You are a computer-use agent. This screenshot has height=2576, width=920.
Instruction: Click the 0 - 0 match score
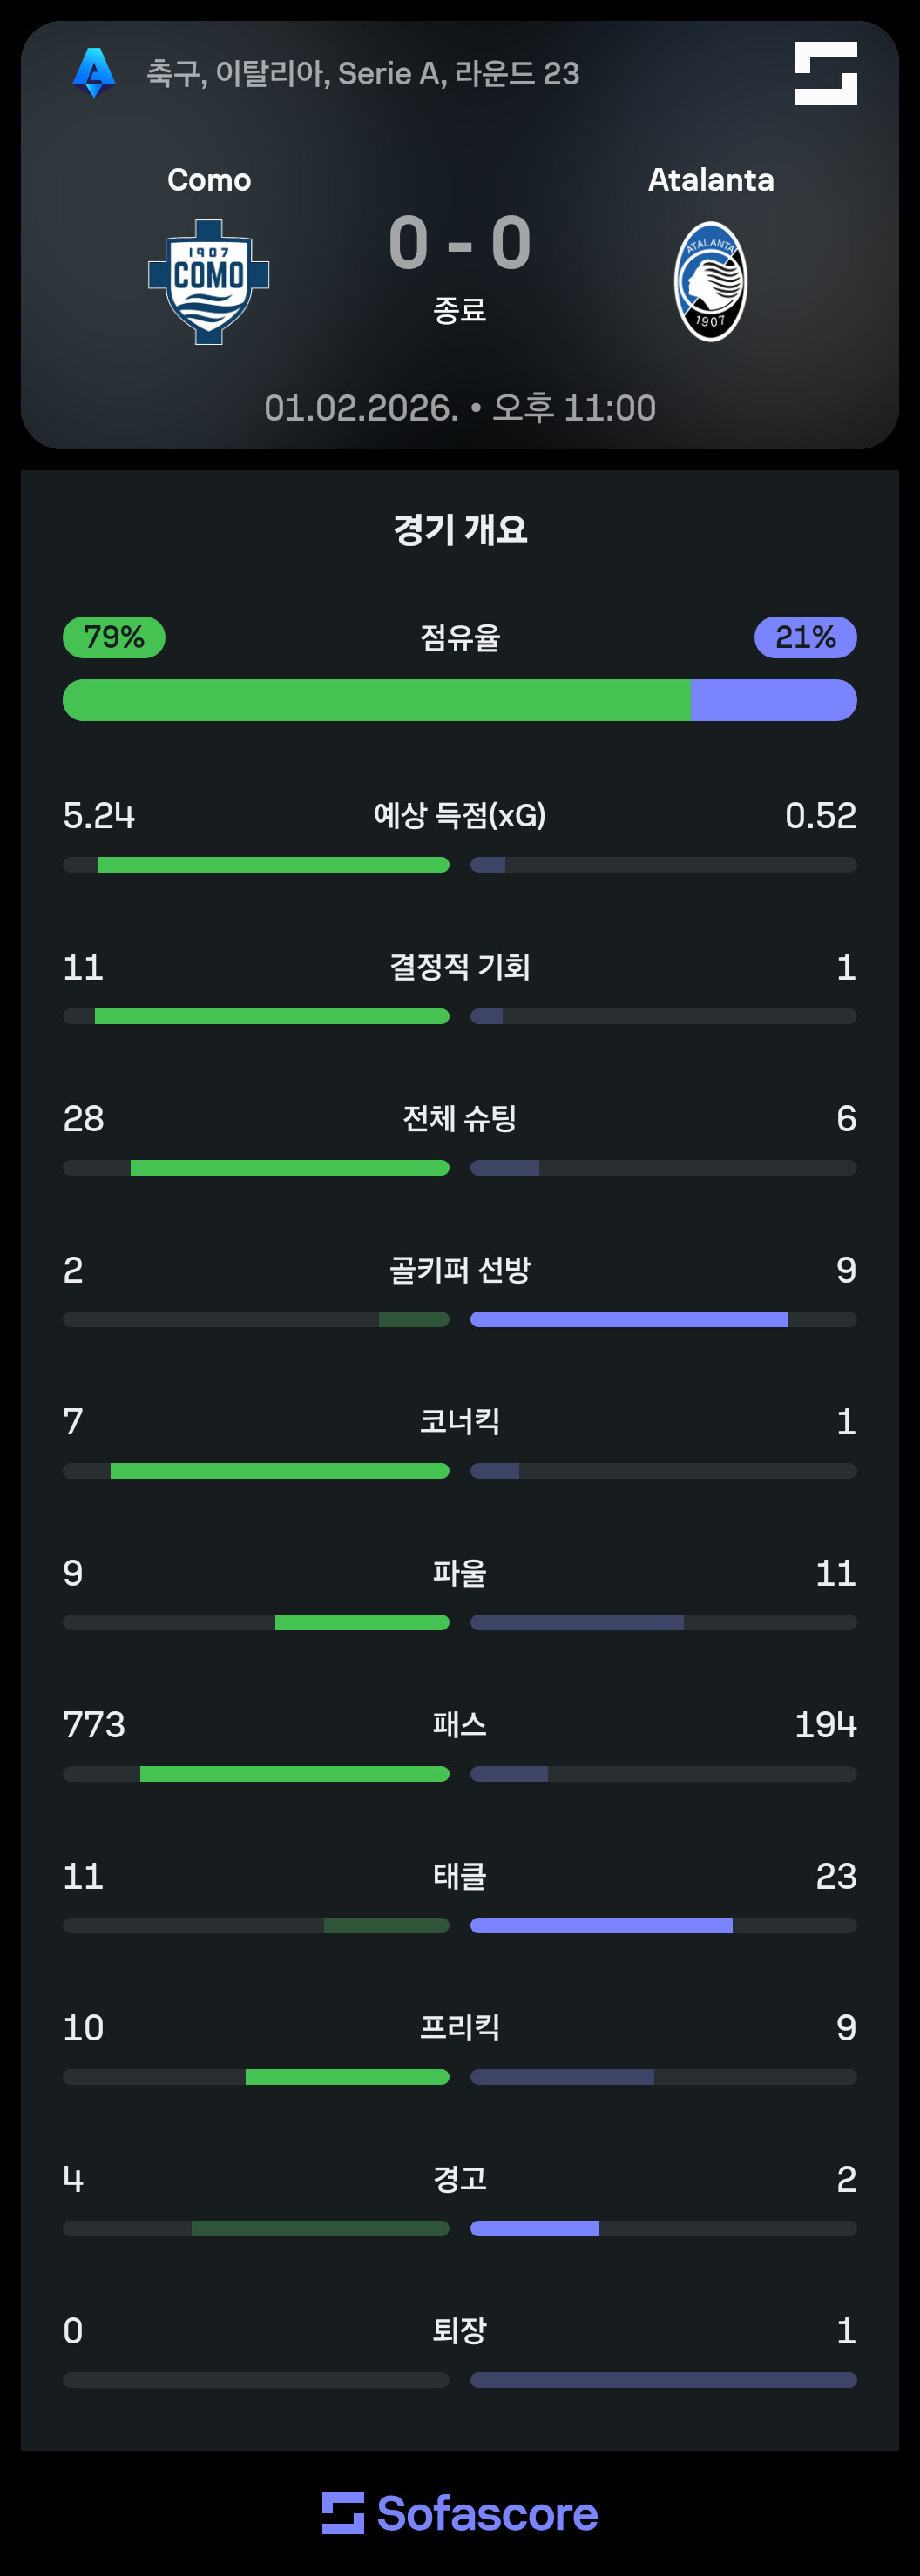point(460,244)
